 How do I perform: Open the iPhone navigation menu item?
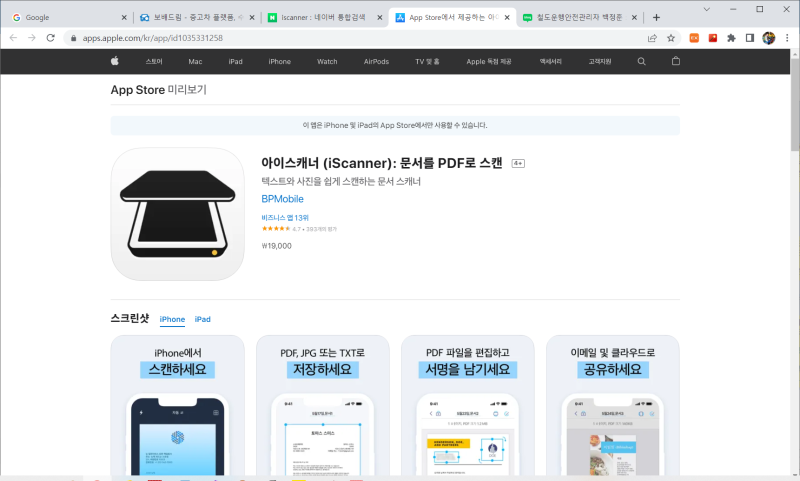coord(280,61)
